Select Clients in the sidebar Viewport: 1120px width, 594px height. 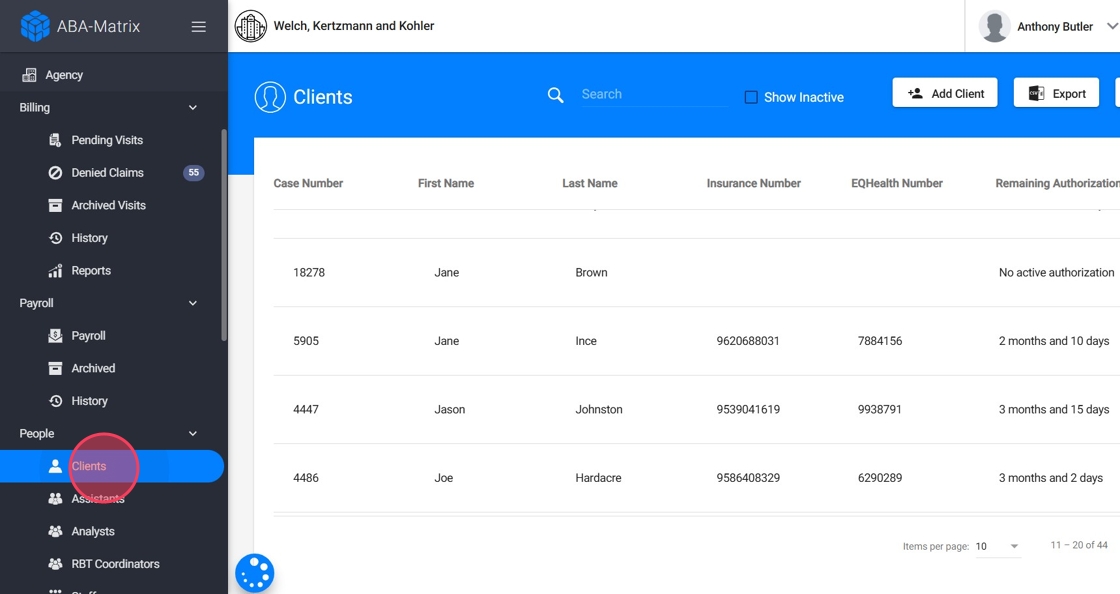tap(112, 466)
